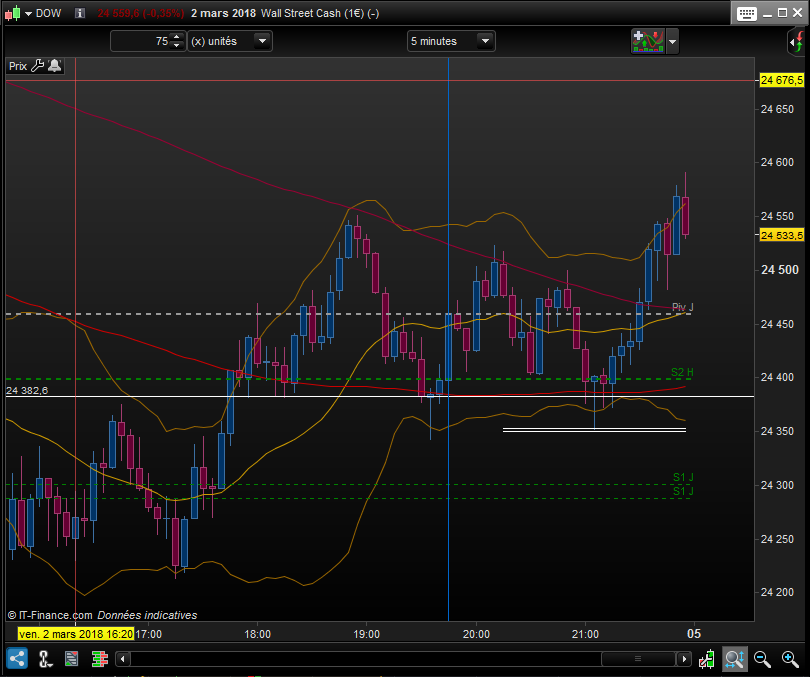Increase the units value by one
The width and height of the screenshot is (810, 677).
(177, 37)
